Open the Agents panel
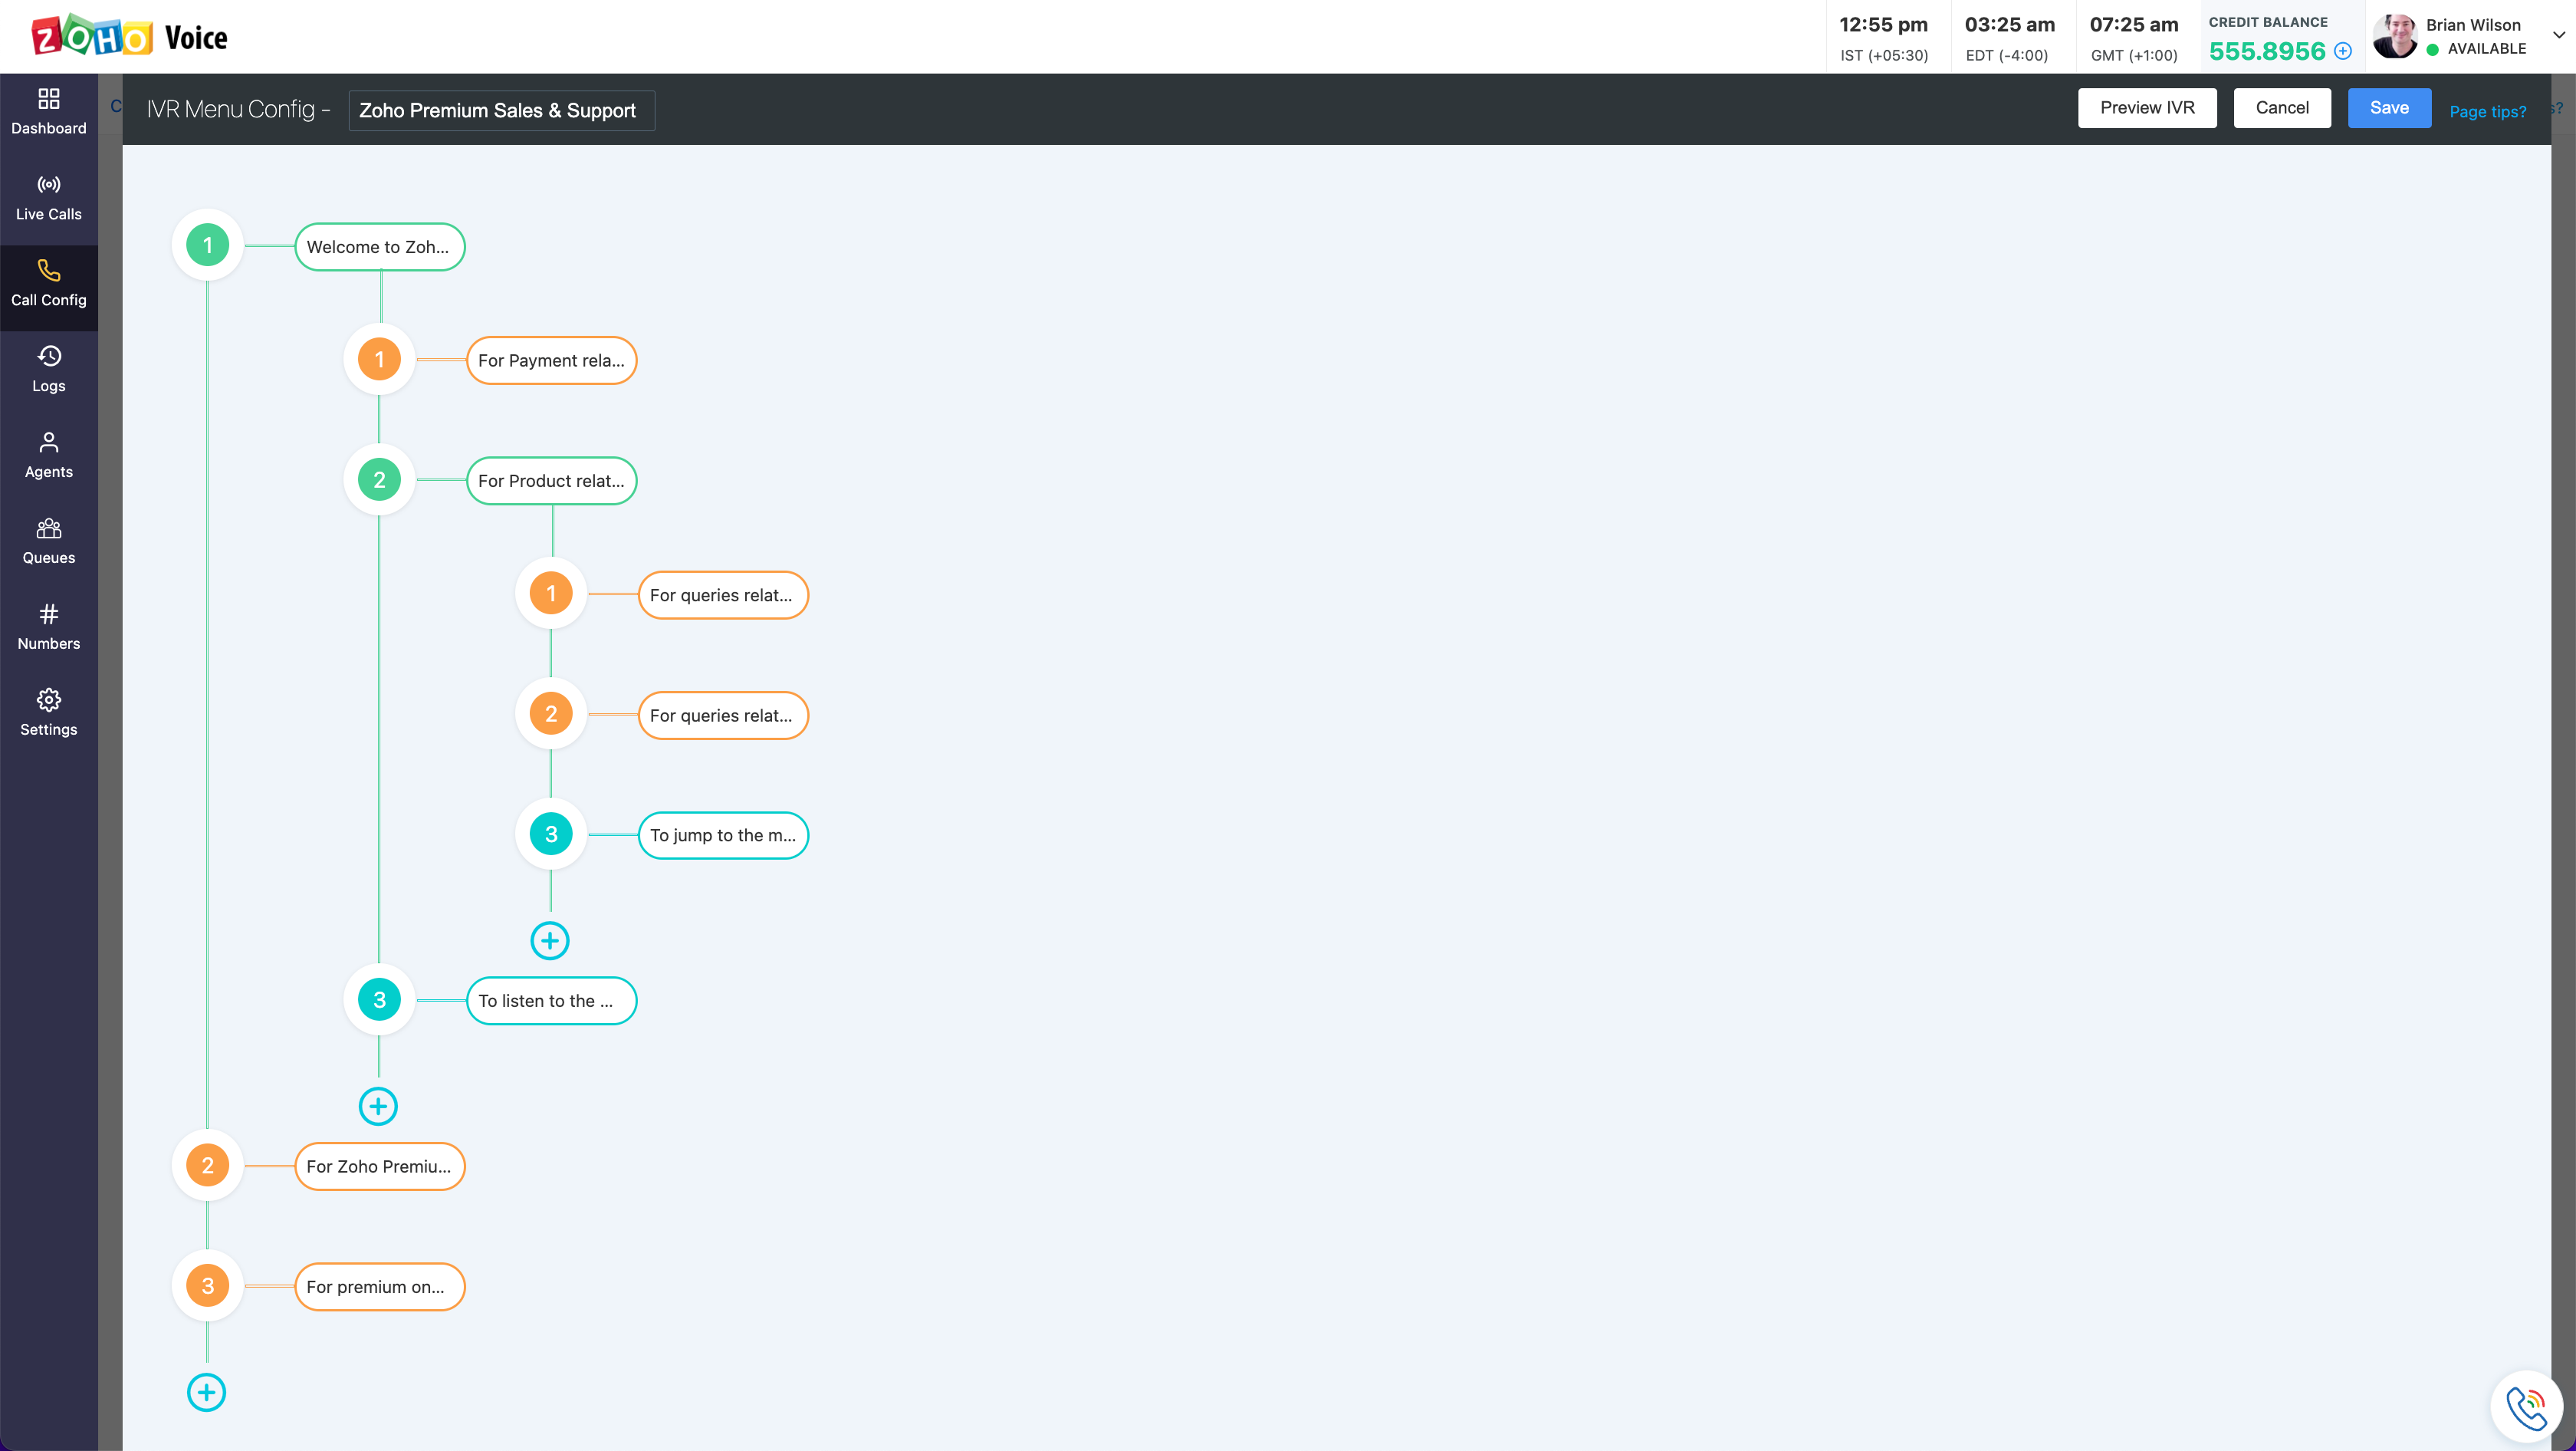The image size is (2576, 1451). pos(48,454)
